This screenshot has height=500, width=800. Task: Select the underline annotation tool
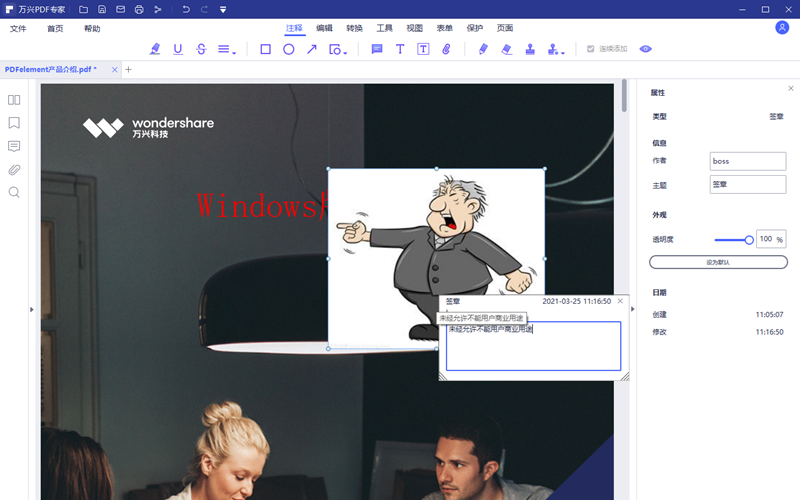click(178, 49)
